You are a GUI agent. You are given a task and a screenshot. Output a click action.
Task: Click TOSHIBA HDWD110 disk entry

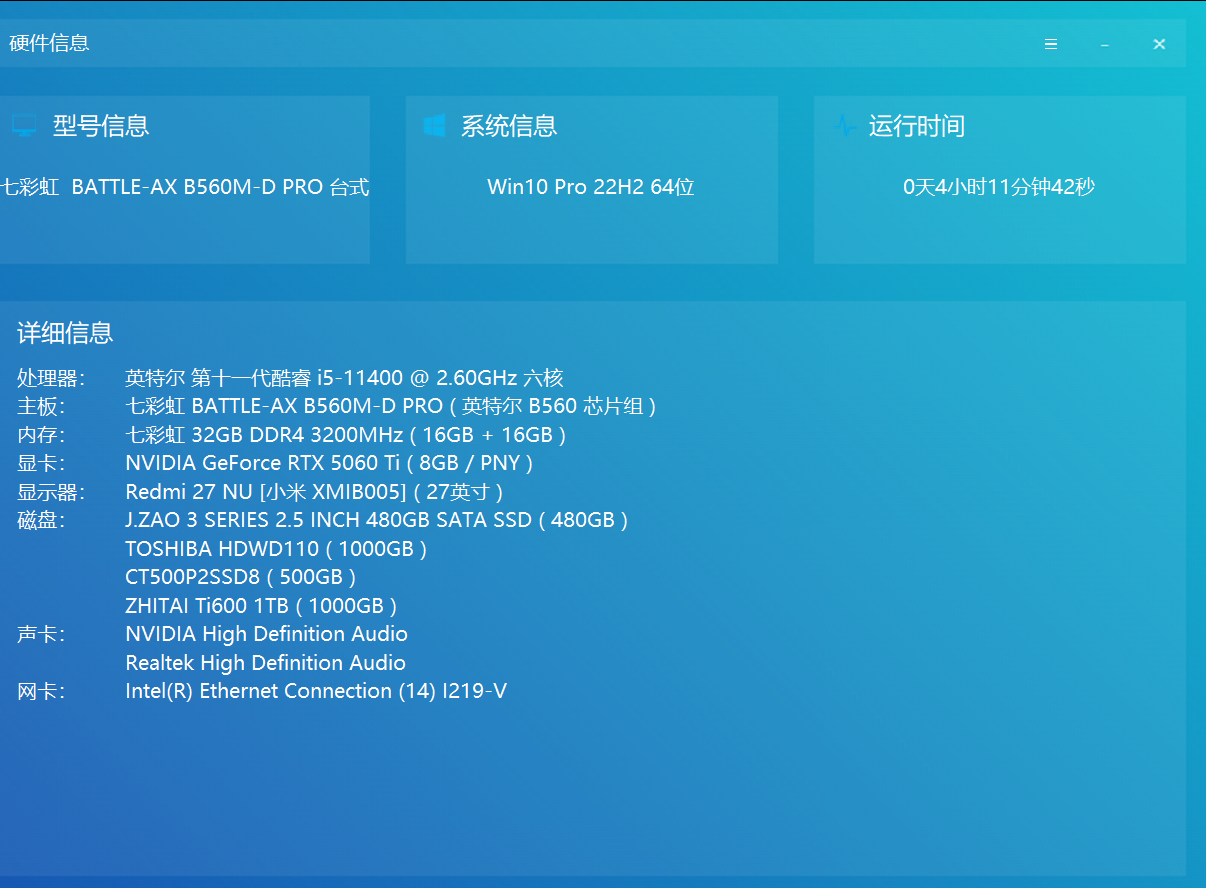276,549
